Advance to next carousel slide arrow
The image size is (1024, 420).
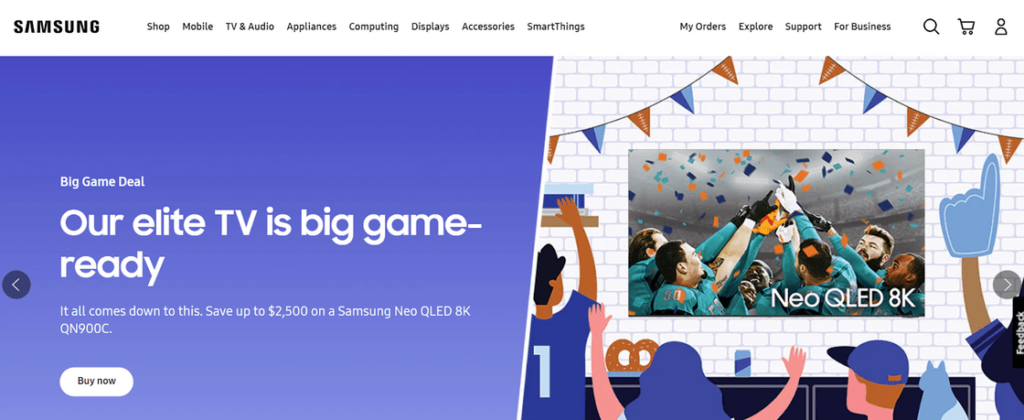(1007, 285)
